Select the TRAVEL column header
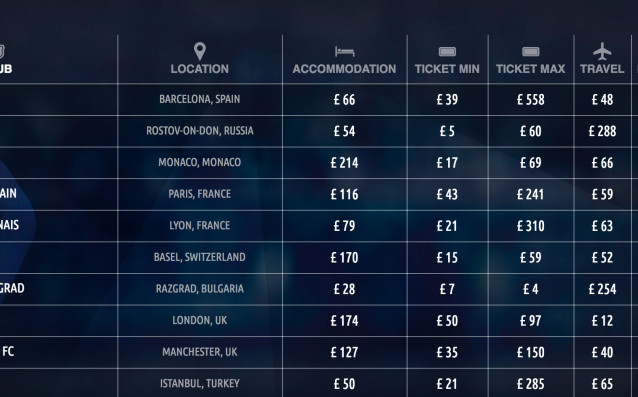 (602, 69)
